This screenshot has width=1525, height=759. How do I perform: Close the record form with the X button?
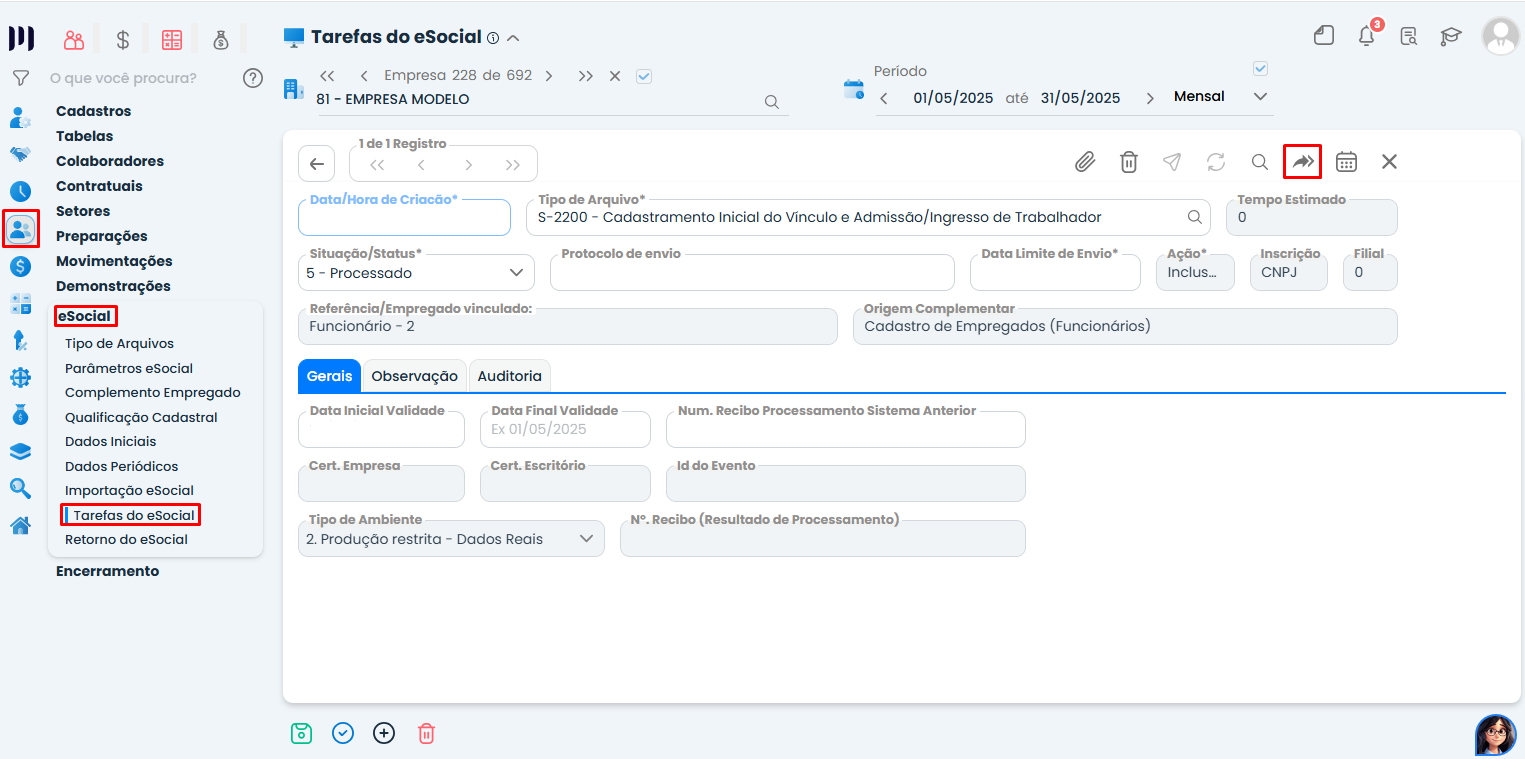pos(1389,162)
